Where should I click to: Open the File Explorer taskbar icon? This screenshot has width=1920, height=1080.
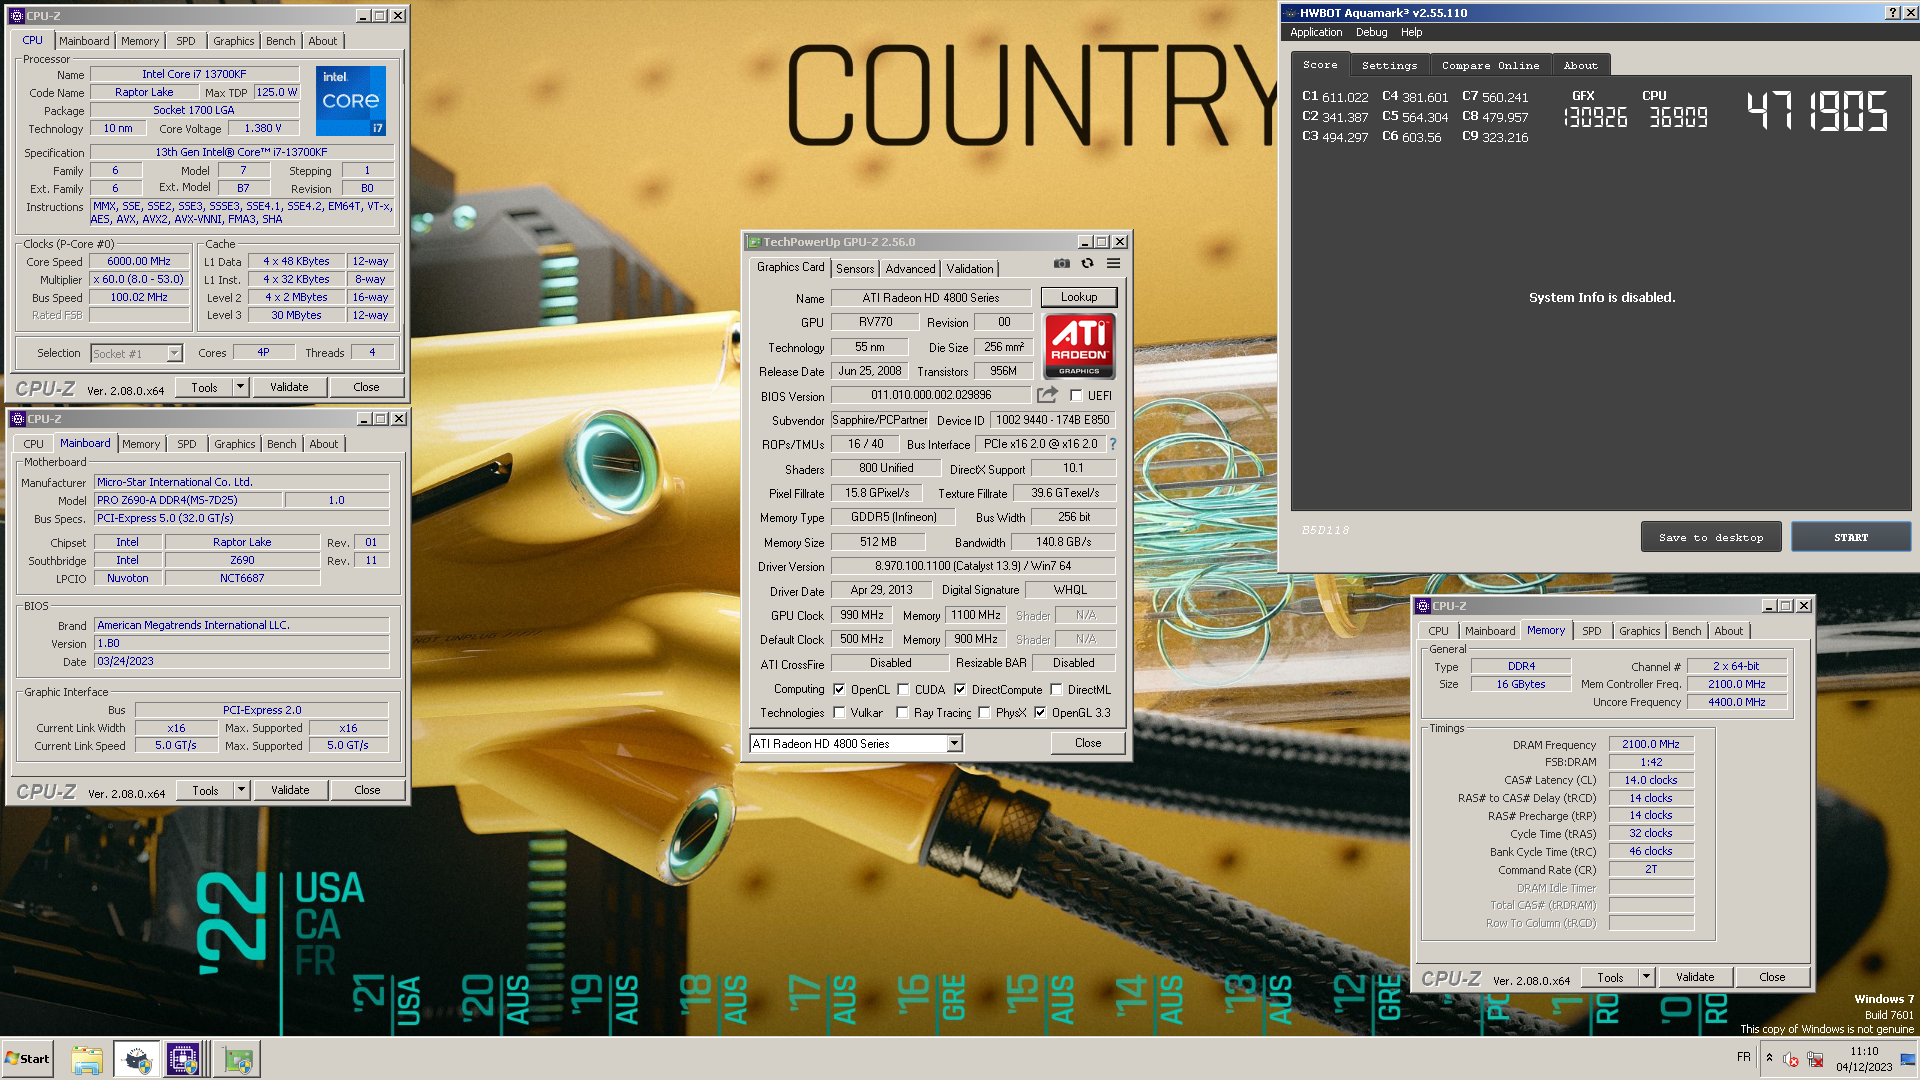coord(87,1060)
